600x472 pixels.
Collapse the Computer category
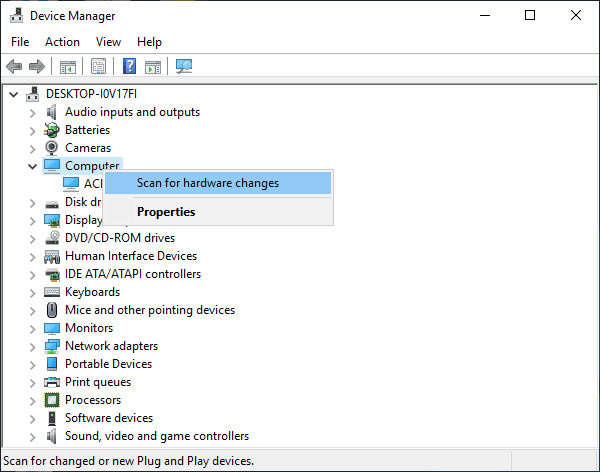33,167
